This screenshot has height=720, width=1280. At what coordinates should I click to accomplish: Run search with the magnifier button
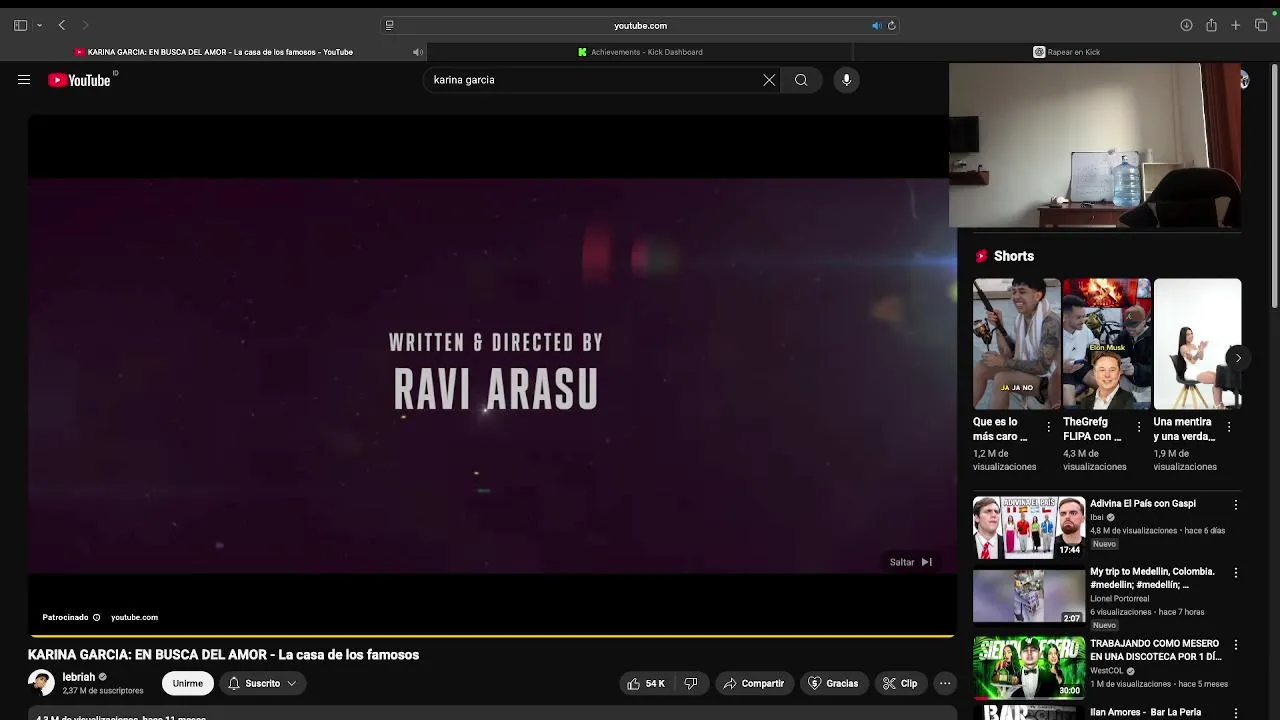click(x=801, y=80)
